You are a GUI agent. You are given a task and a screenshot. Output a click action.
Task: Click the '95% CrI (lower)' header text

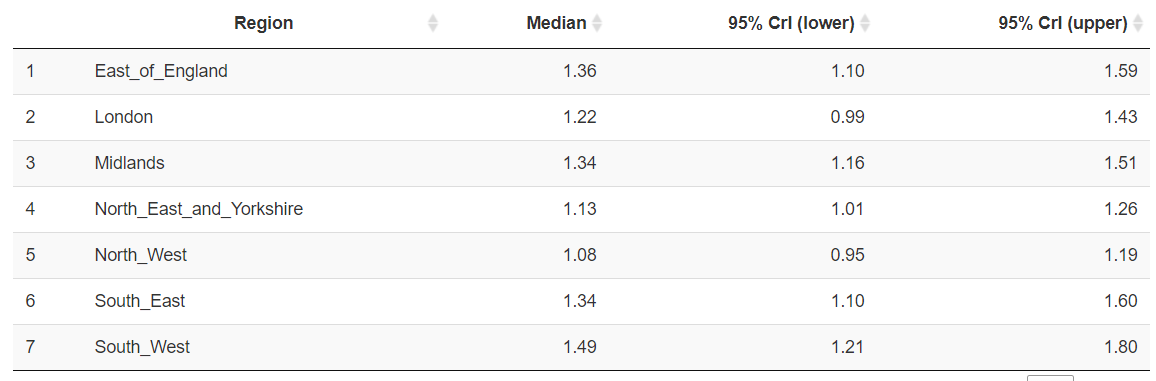point(791,24)
